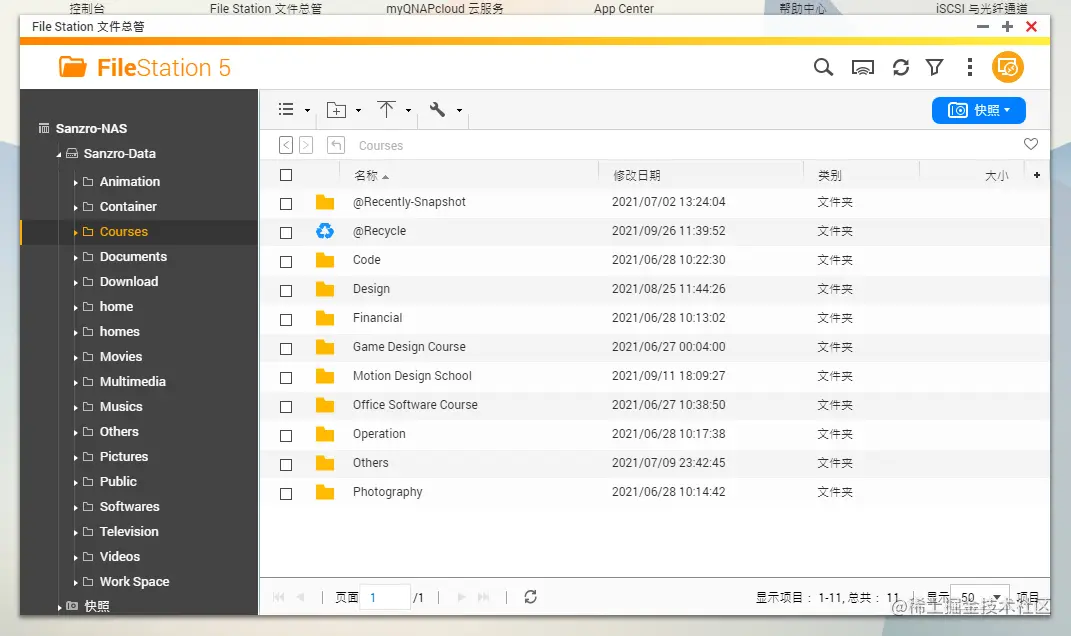Image resolution: width=1071 pixels, height=636 pixels.
Task: Check the Design row checkbox
Action: (x=286, y=291)
